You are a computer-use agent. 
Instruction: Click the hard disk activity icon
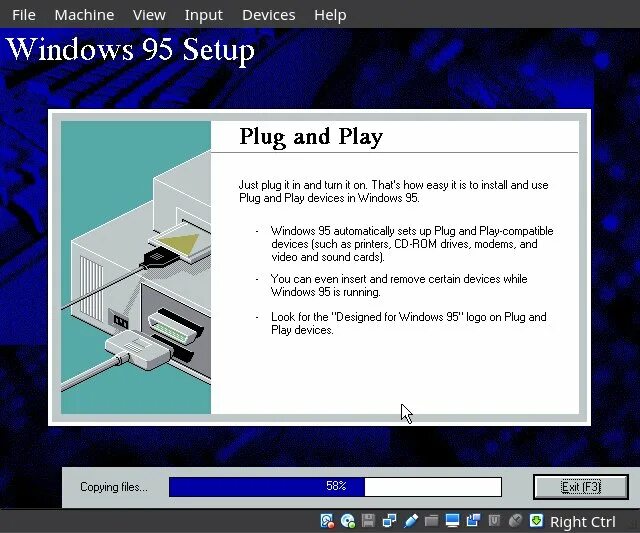(327, 521)
